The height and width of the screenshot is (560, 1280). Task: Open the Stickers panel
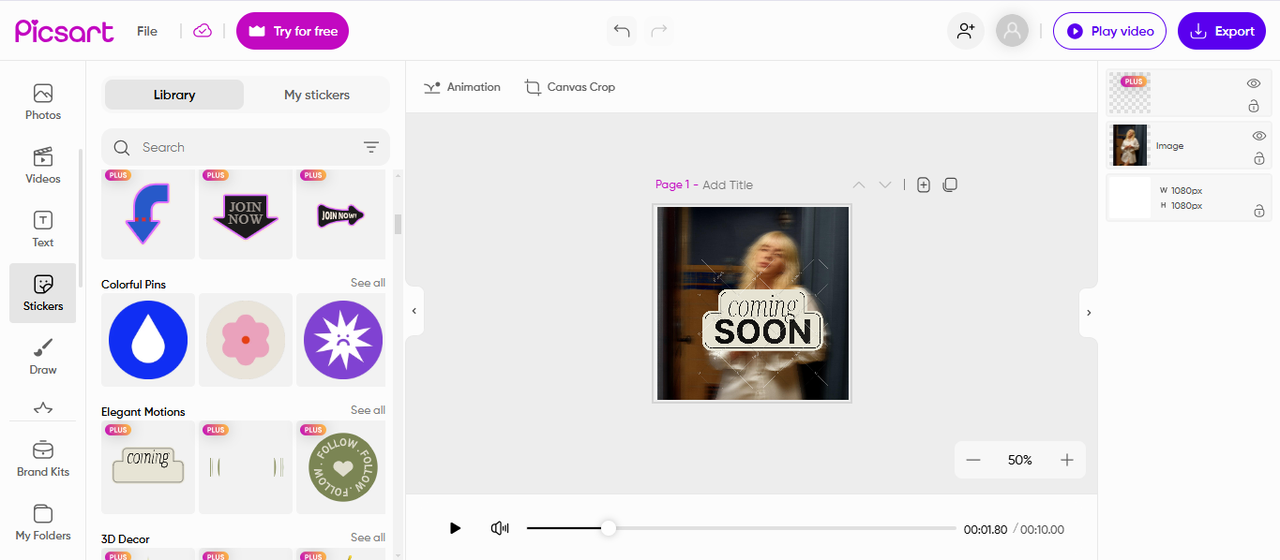click(x=43, y=293)
